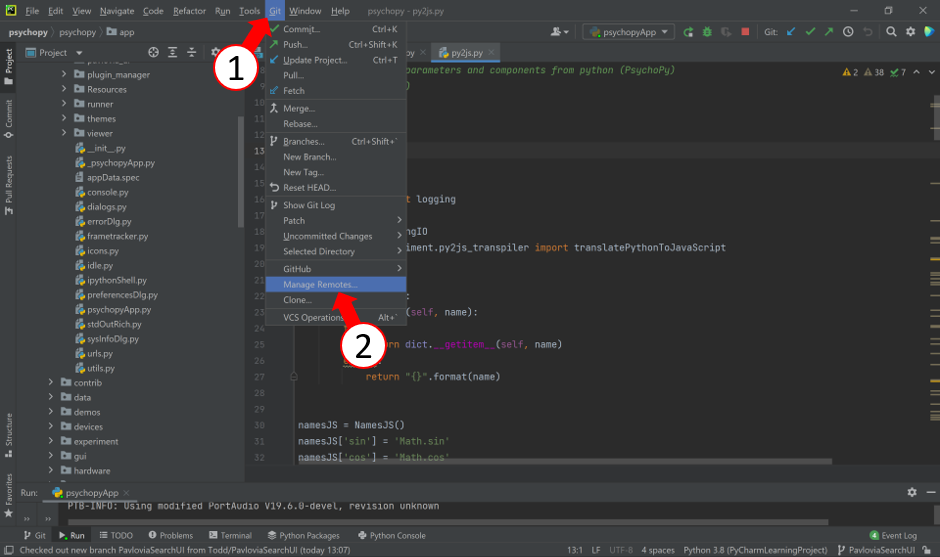The image size is (940, 557).
Task: Expand the demos folder
Action: [x=51, y=412]
